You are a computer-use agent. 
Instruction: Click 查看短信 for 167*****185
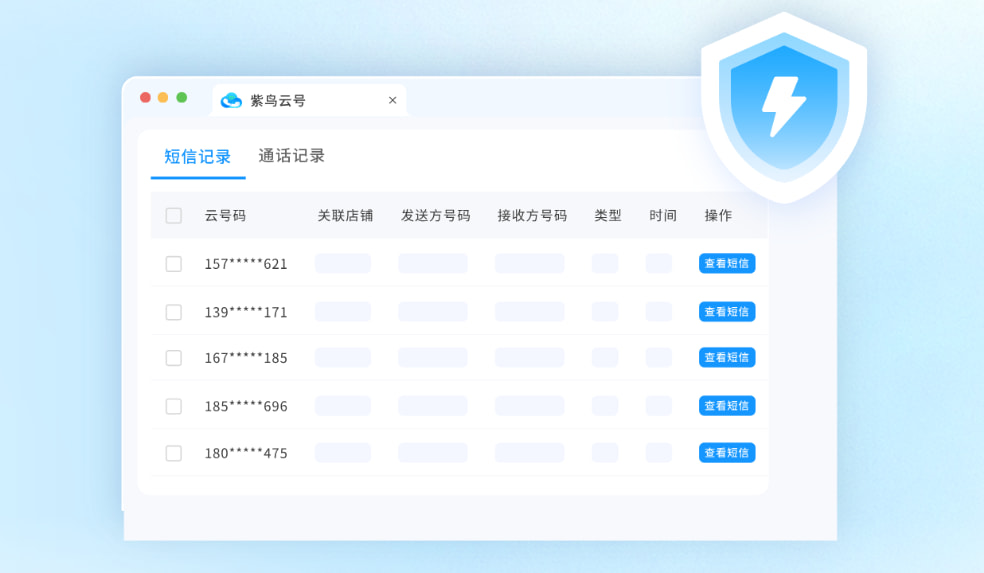click(727, 358)
